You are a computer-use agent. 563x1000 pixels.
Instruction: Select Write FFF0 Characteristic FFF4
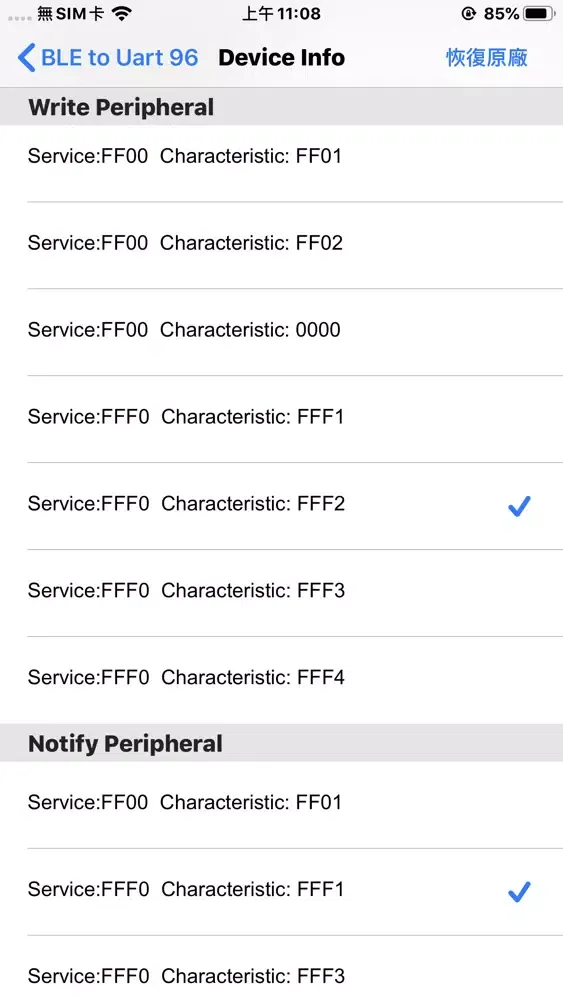(x=281, y=679)
